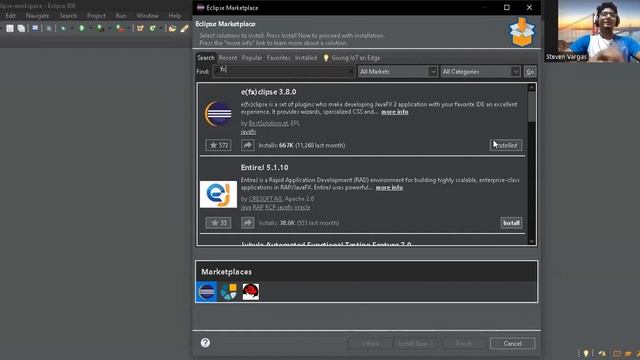Image resolution: width=640 pixels, height=360 pixels.
Task: Open the Coverage dropdown arrow
Action: click(x=109, y=28)
